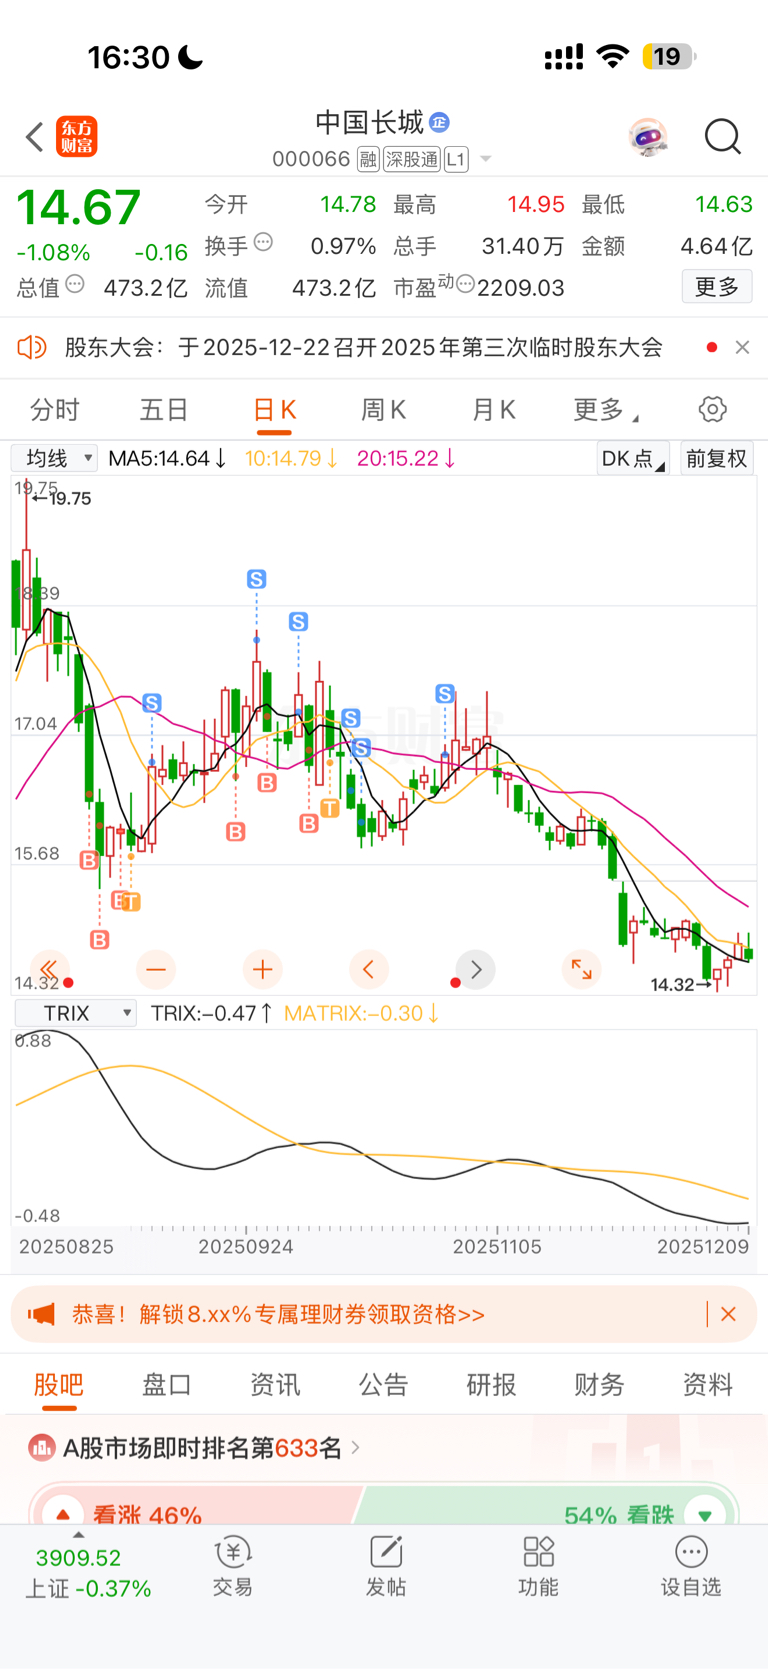The width and height of the screenshot is (768, 1669).
Task: Tap the search magnifier icon
Action: 722,137
